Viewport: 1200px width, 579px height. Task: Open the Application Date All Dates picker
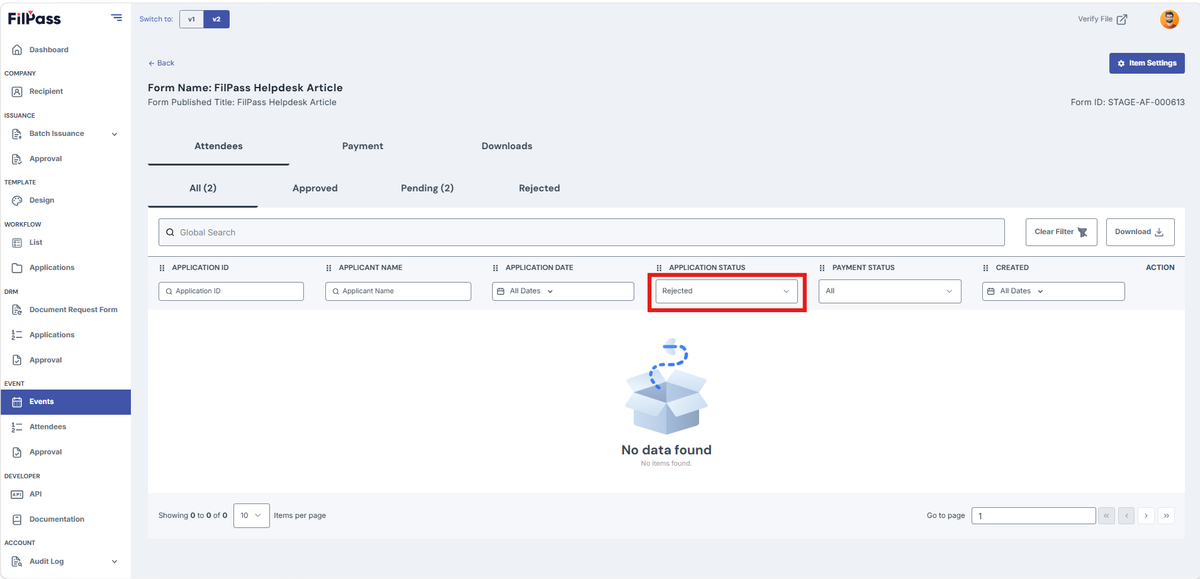563,291
